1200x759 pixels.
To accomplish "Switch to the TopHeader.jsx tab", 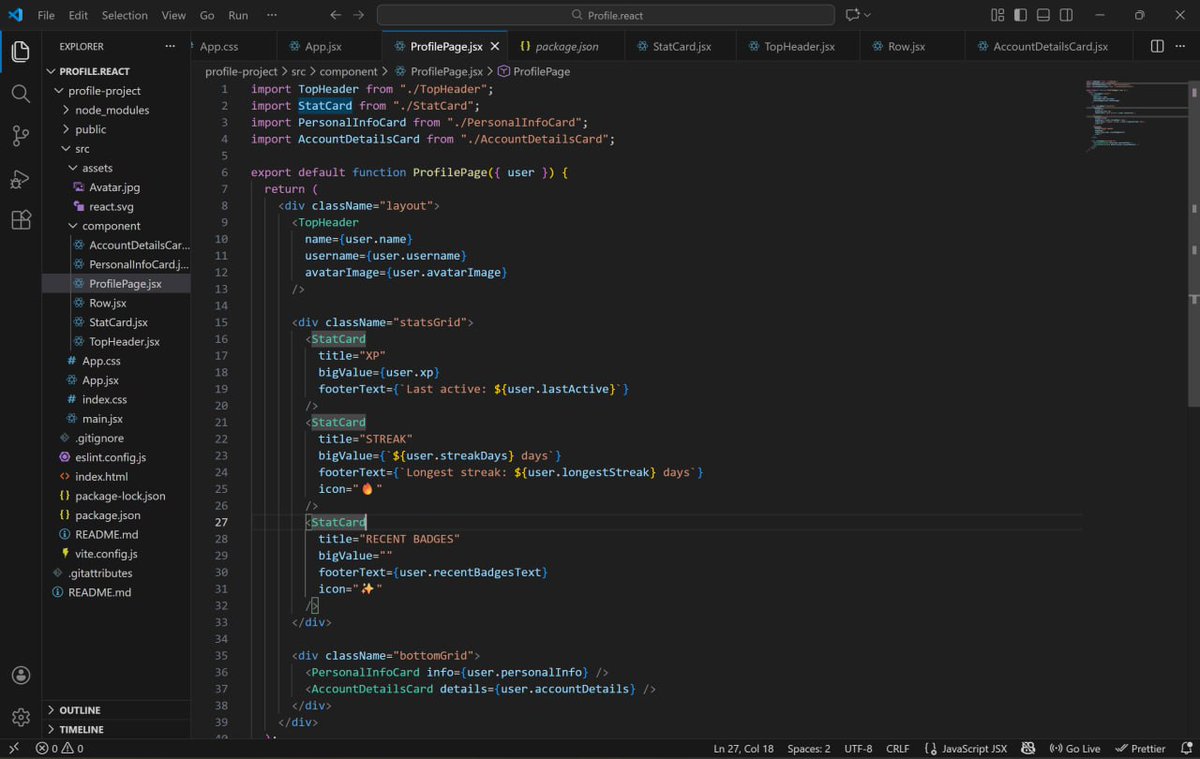I will click(x=798, y=46).
